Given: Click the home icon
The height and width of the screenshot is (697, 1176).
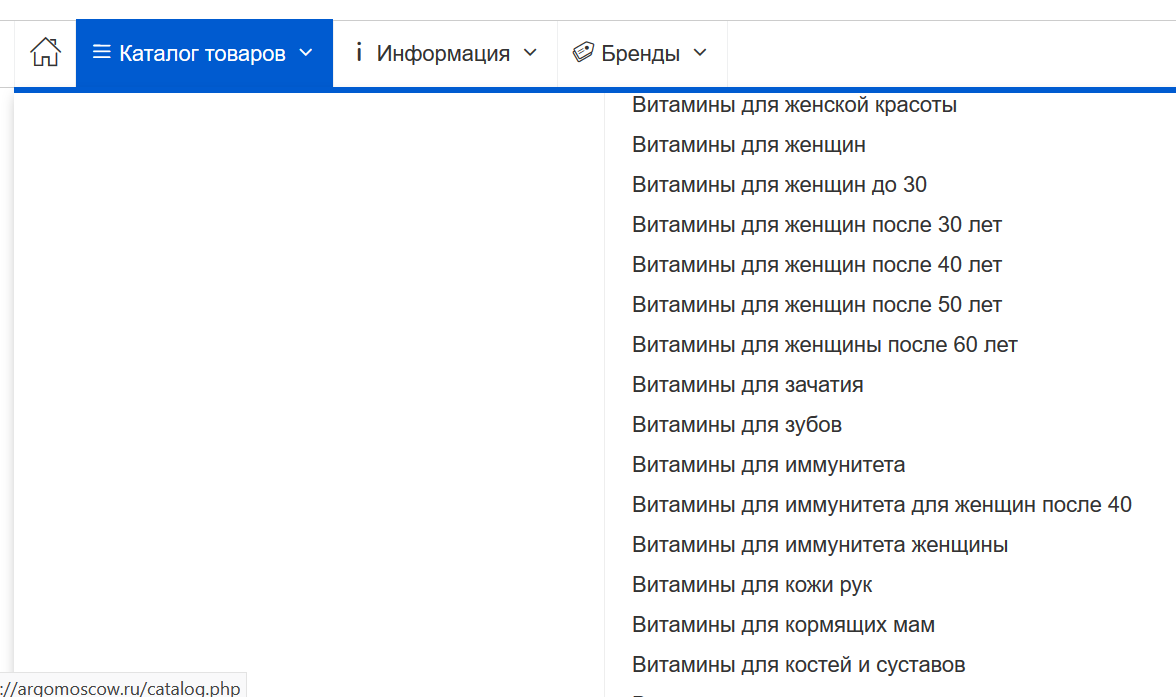Looking at the screenshot, I should [x=45, y=53].
